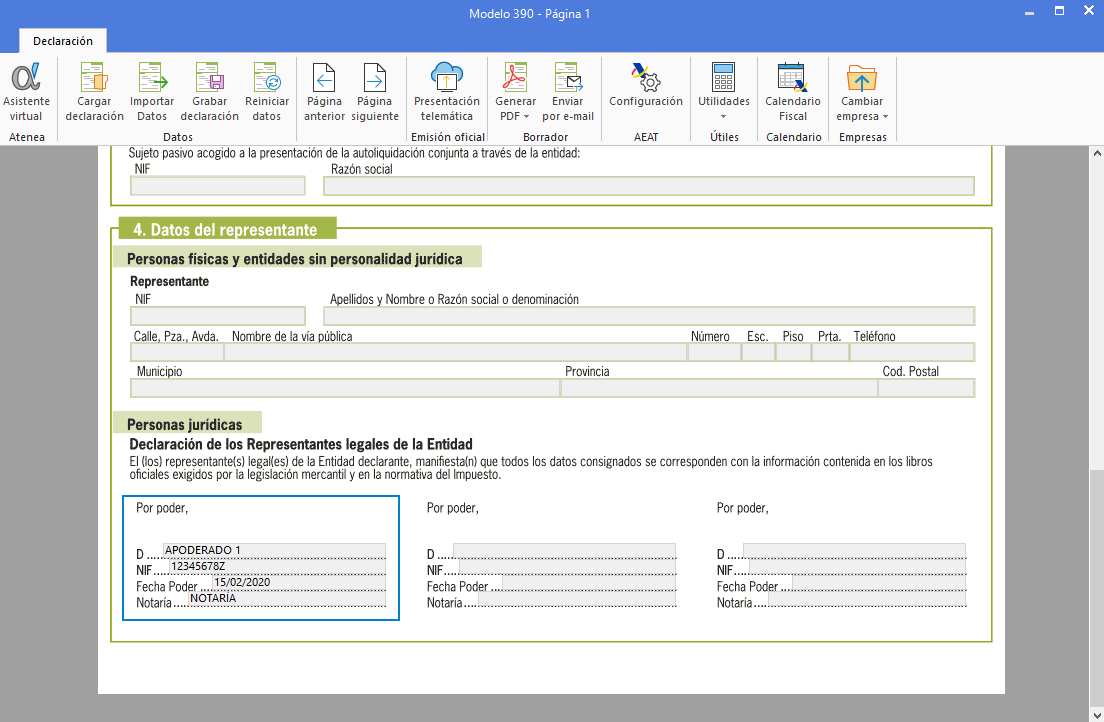Click vertical scrollbar up arrow
1104x722 pixels.
click(1097, 153)
